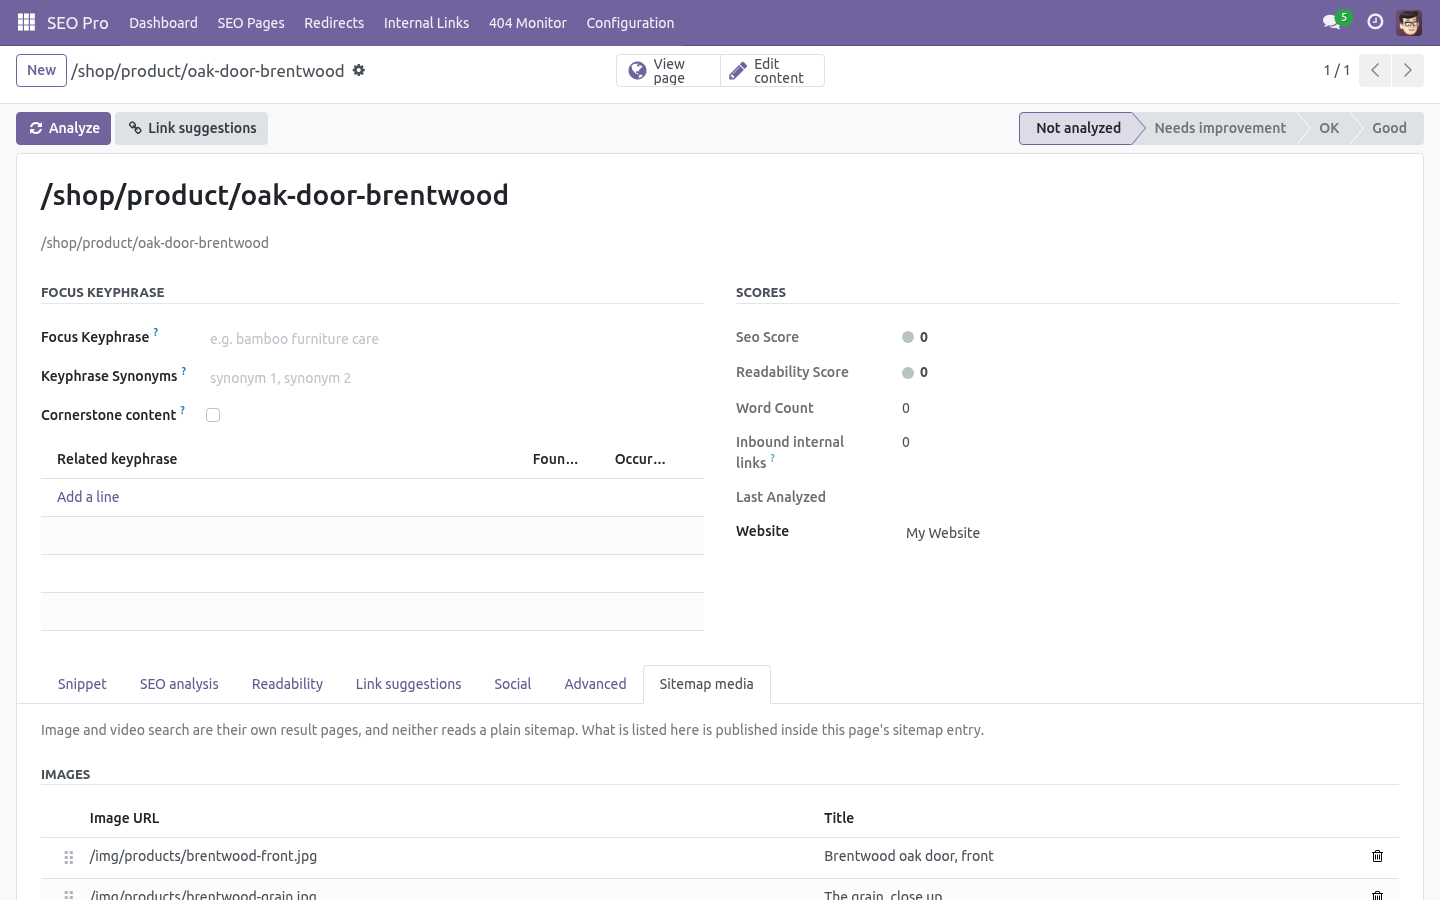1440x900 pixels.
Task: Set status to OK
Action: 1329,128
